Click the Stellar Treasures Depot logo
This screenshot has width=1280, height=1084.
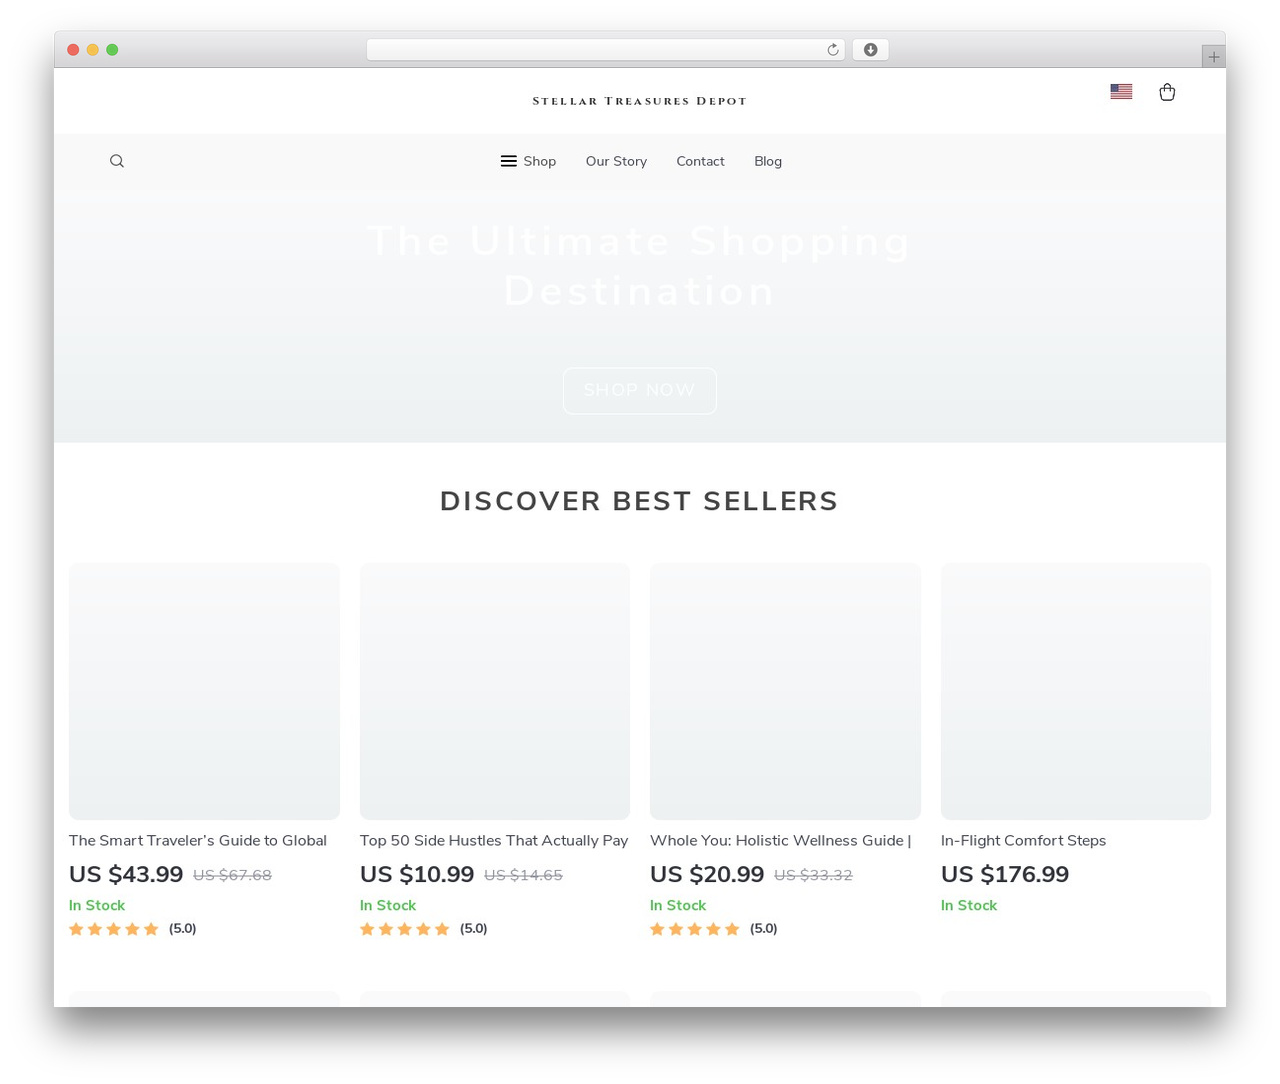640,101
